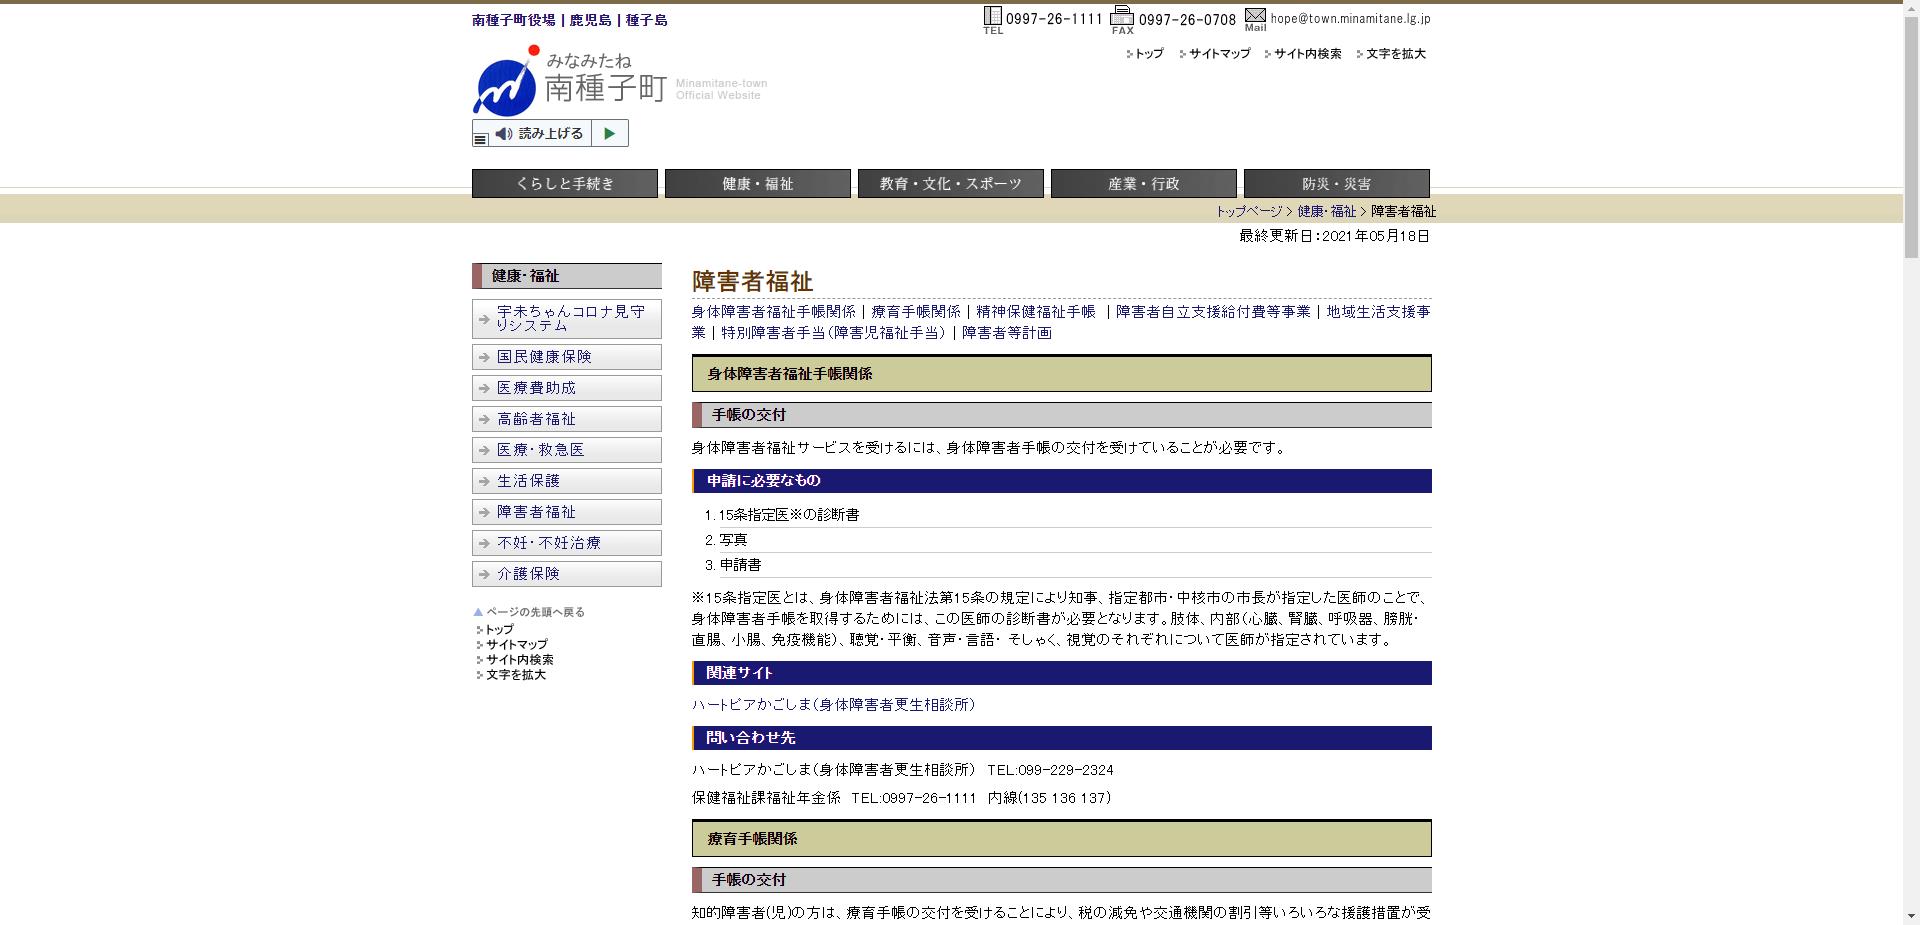Click the サイト内検索 link at top
The width and height of the screenshot is (1920, 925).
[x=1307, y=54]
